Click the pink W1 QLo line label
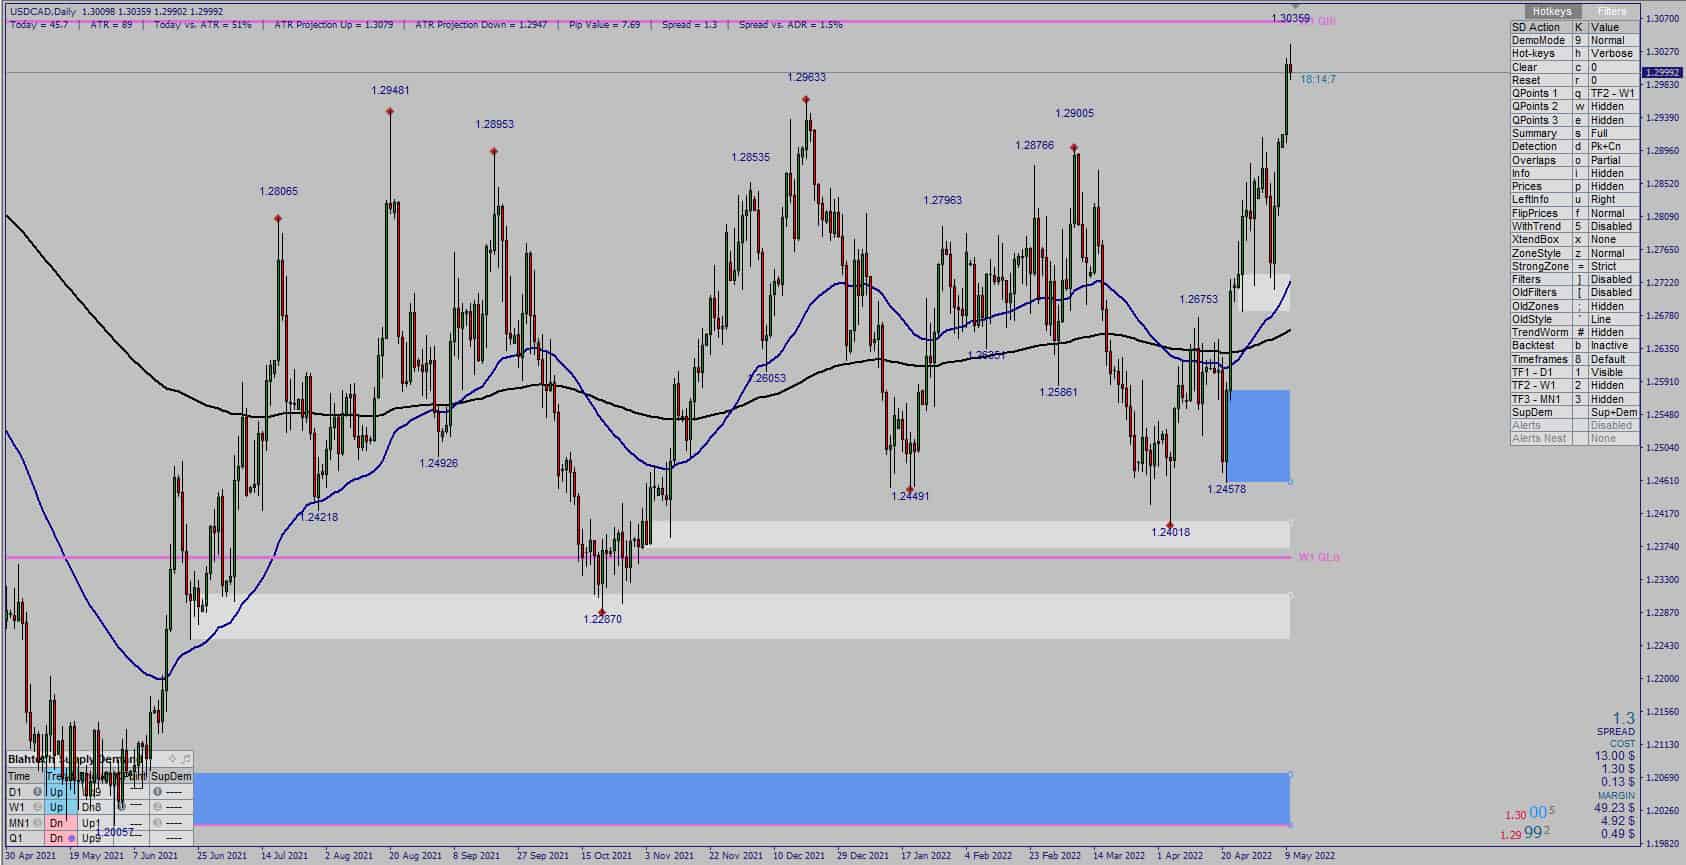Image resolution: width=1686 pixels, height=865 pixels. tap(1319, 557)
